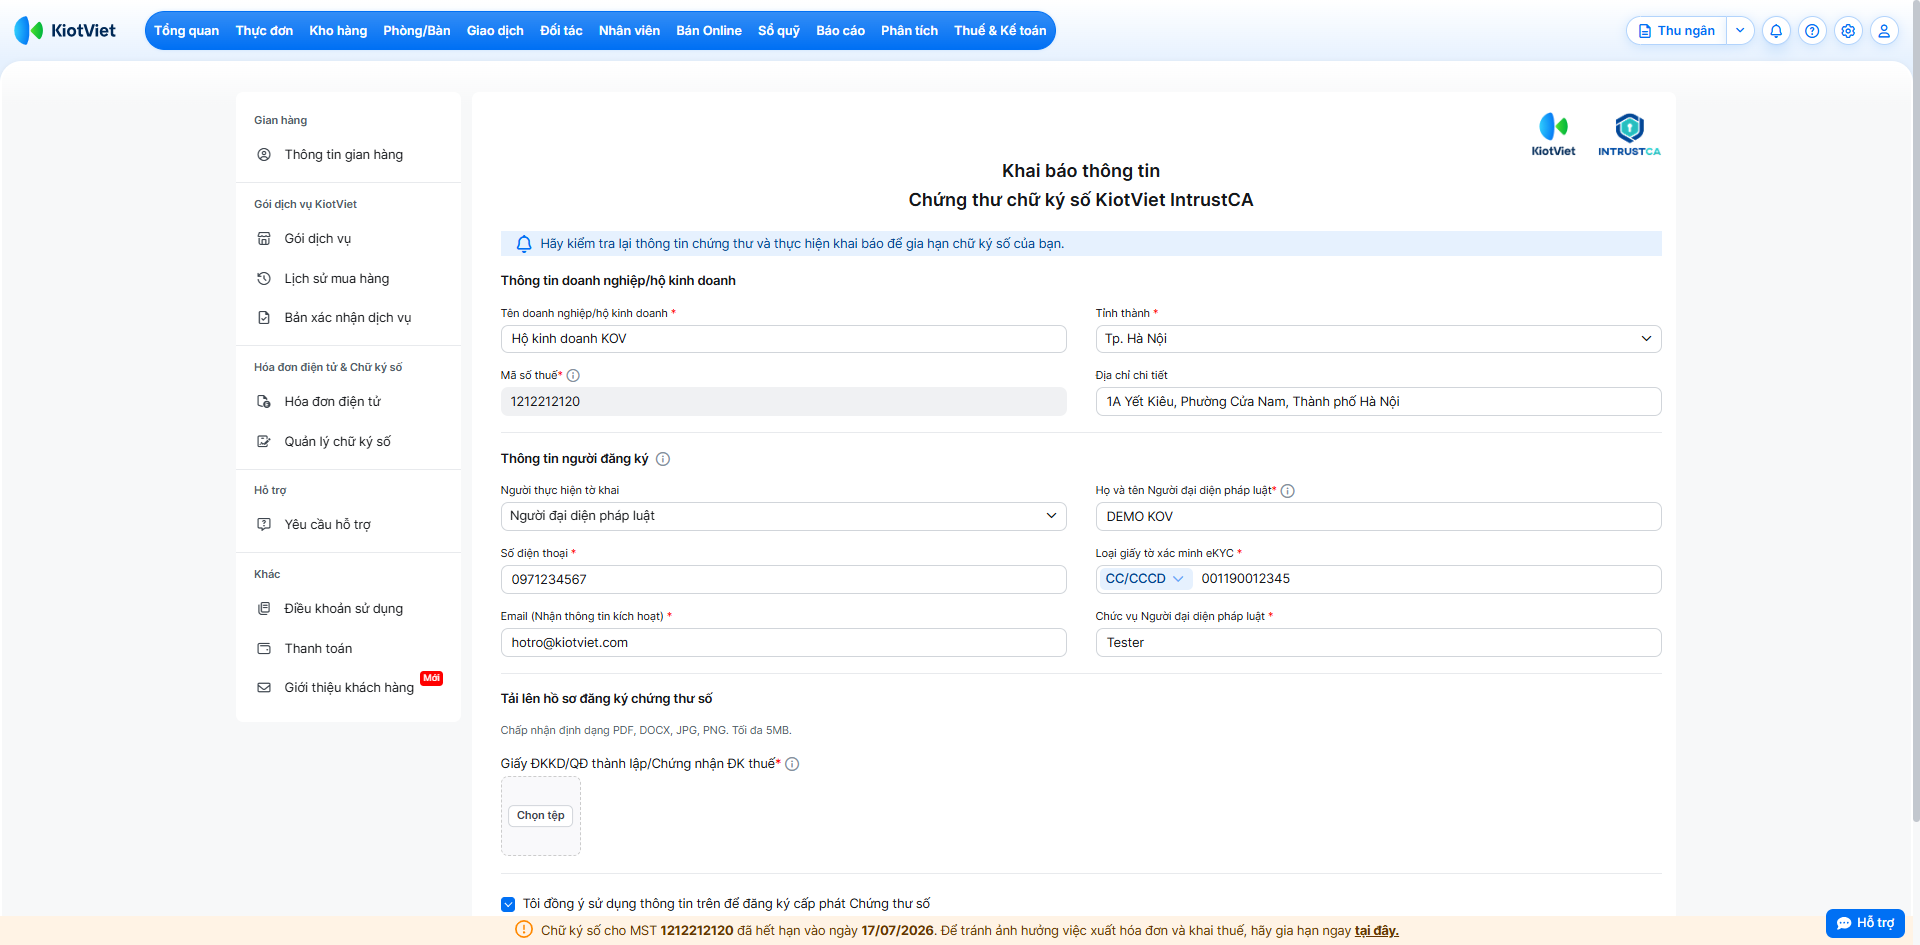Open the Phòng/Bàn menu
The image size is (1920, 945).
(x=417, y=31)
